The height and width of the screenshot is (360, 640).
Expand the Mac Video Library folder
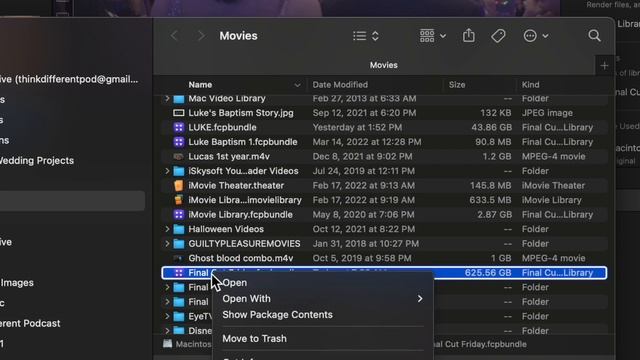167,98
